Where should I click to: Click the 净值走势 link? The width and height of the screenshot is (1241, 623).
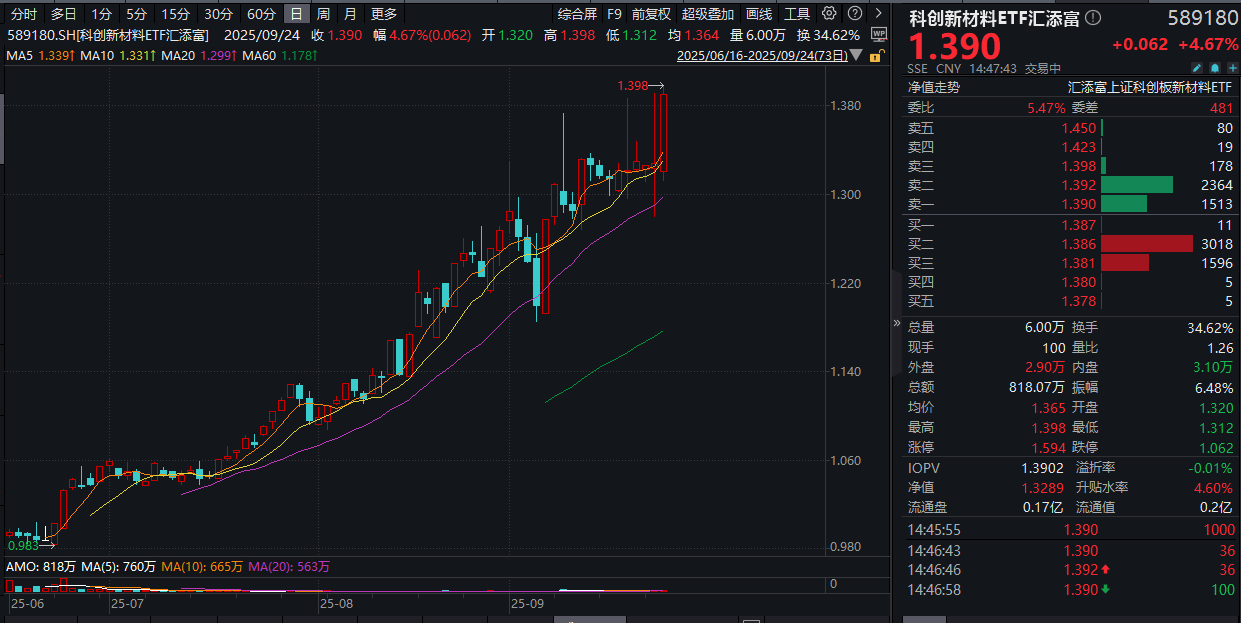[933, 87]
